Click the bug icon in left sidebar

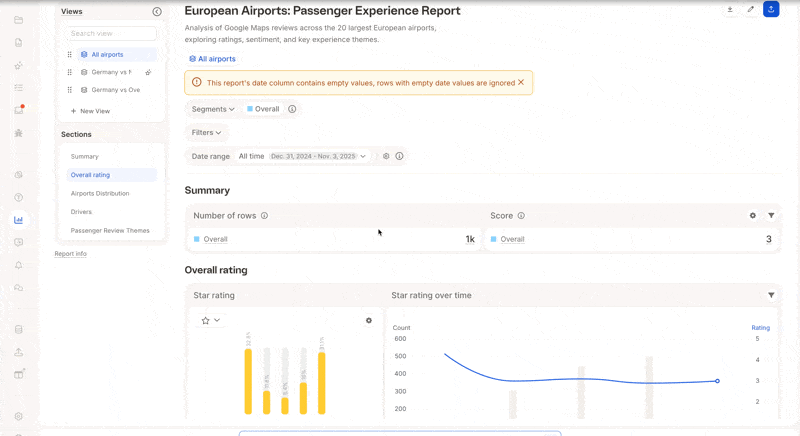[18, 133]
